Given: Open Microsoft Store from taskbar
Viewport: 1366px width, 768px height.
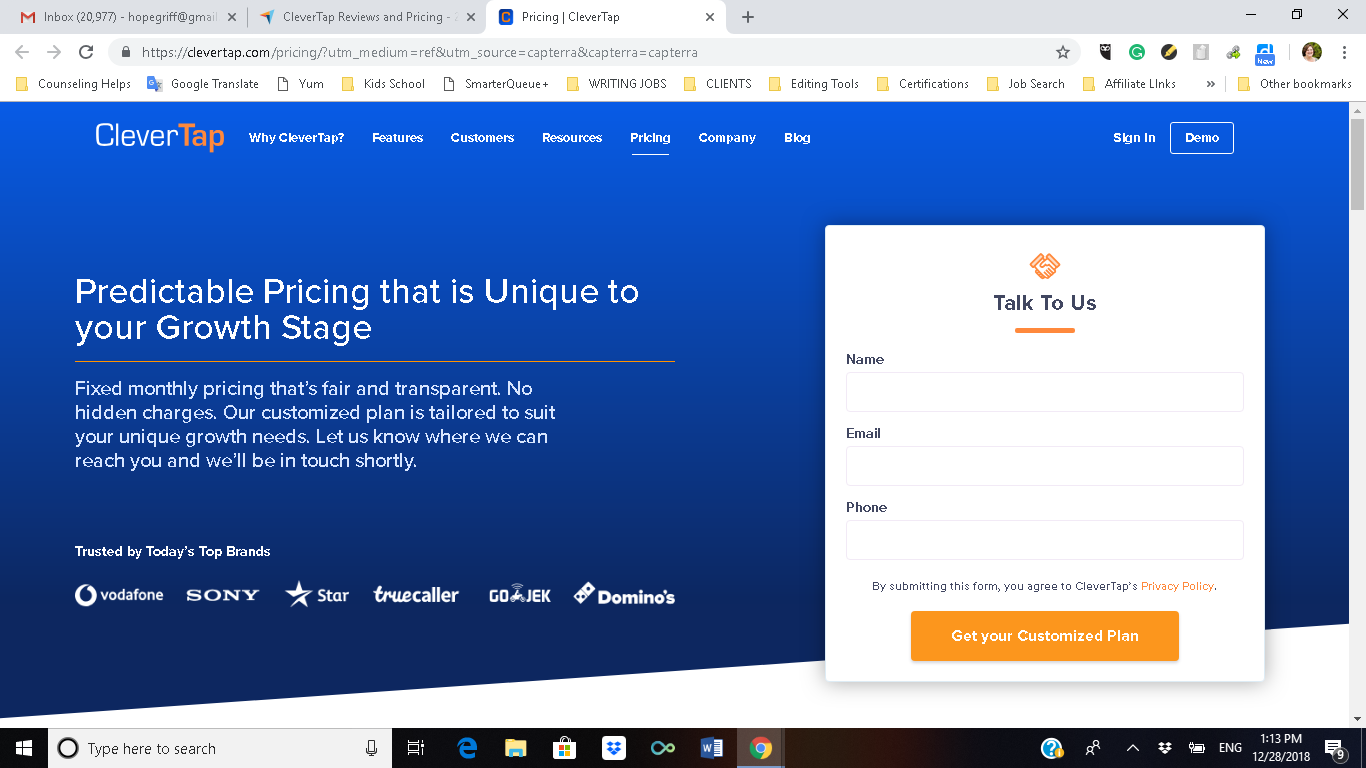Looking at the screenshot, I should point(564,748).
